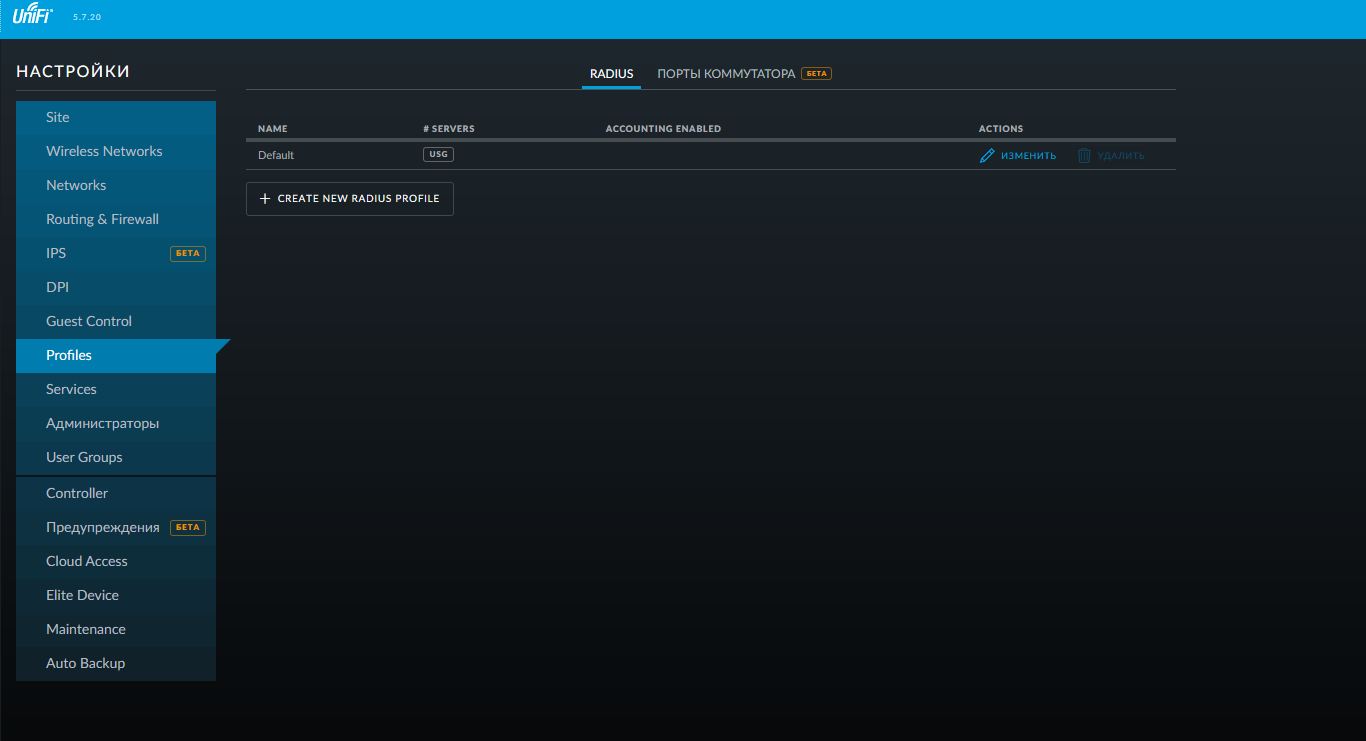
Task: Click the USG badge in servers column
Action: coord(438,155)
